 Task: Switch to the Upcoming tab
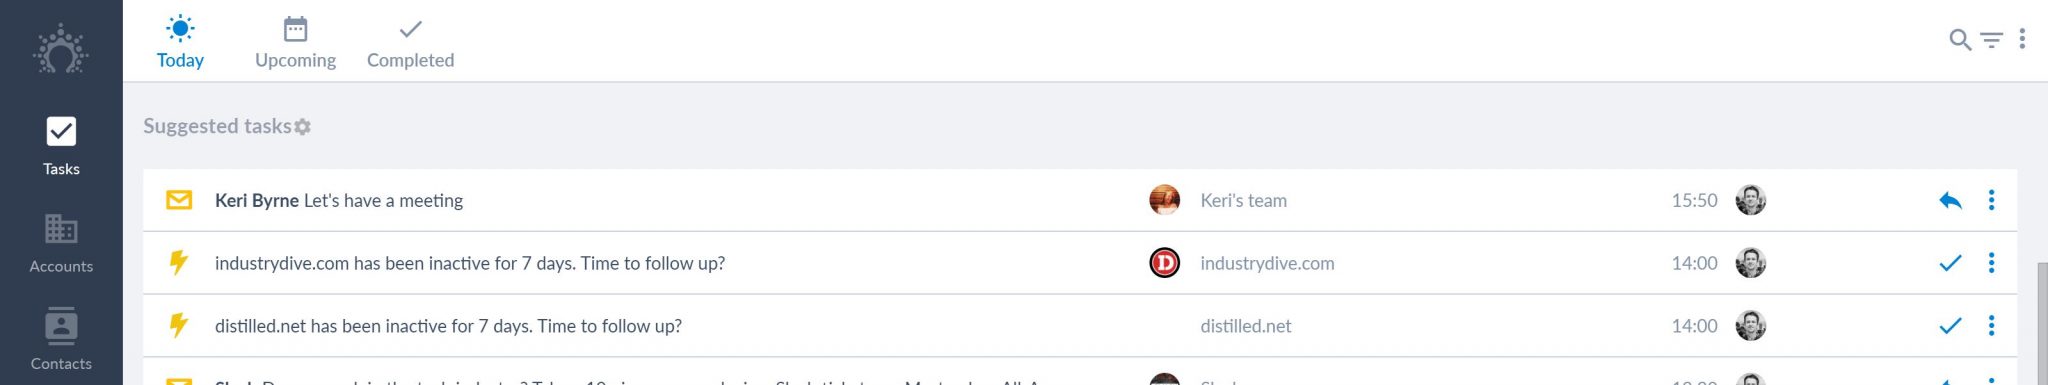(295, 43)
